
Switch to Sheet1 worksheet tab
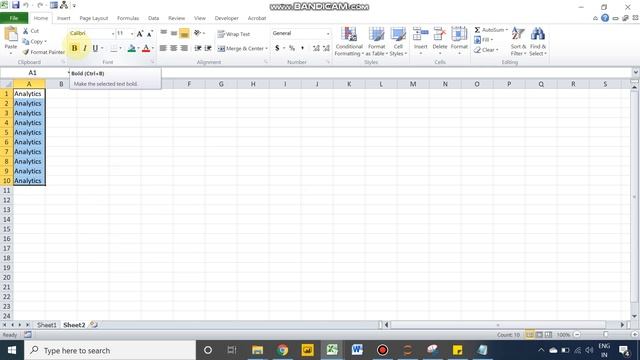pos(47,325)
